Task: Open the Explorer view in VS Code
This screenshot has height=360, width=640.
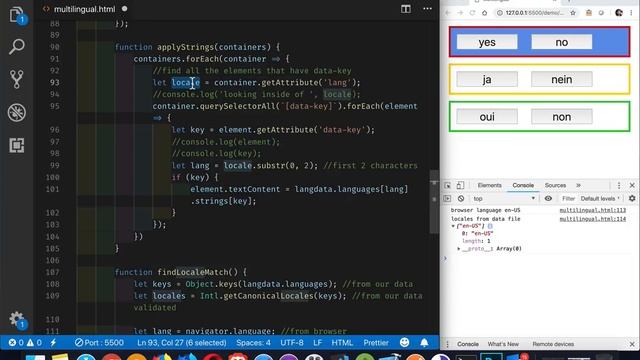Action: click(x=16, y=15)
